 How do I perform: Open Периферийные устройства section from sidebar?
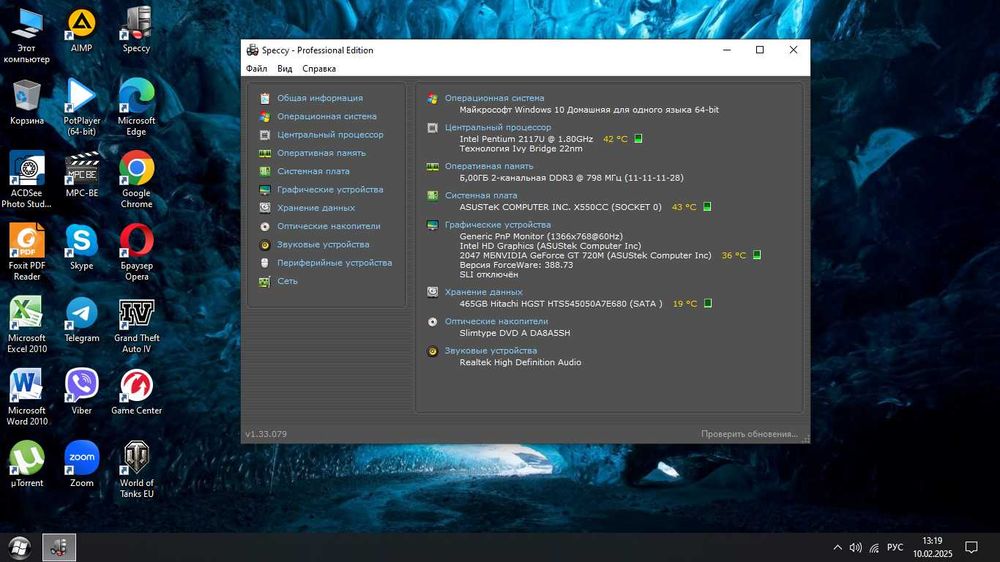[334, 263]
